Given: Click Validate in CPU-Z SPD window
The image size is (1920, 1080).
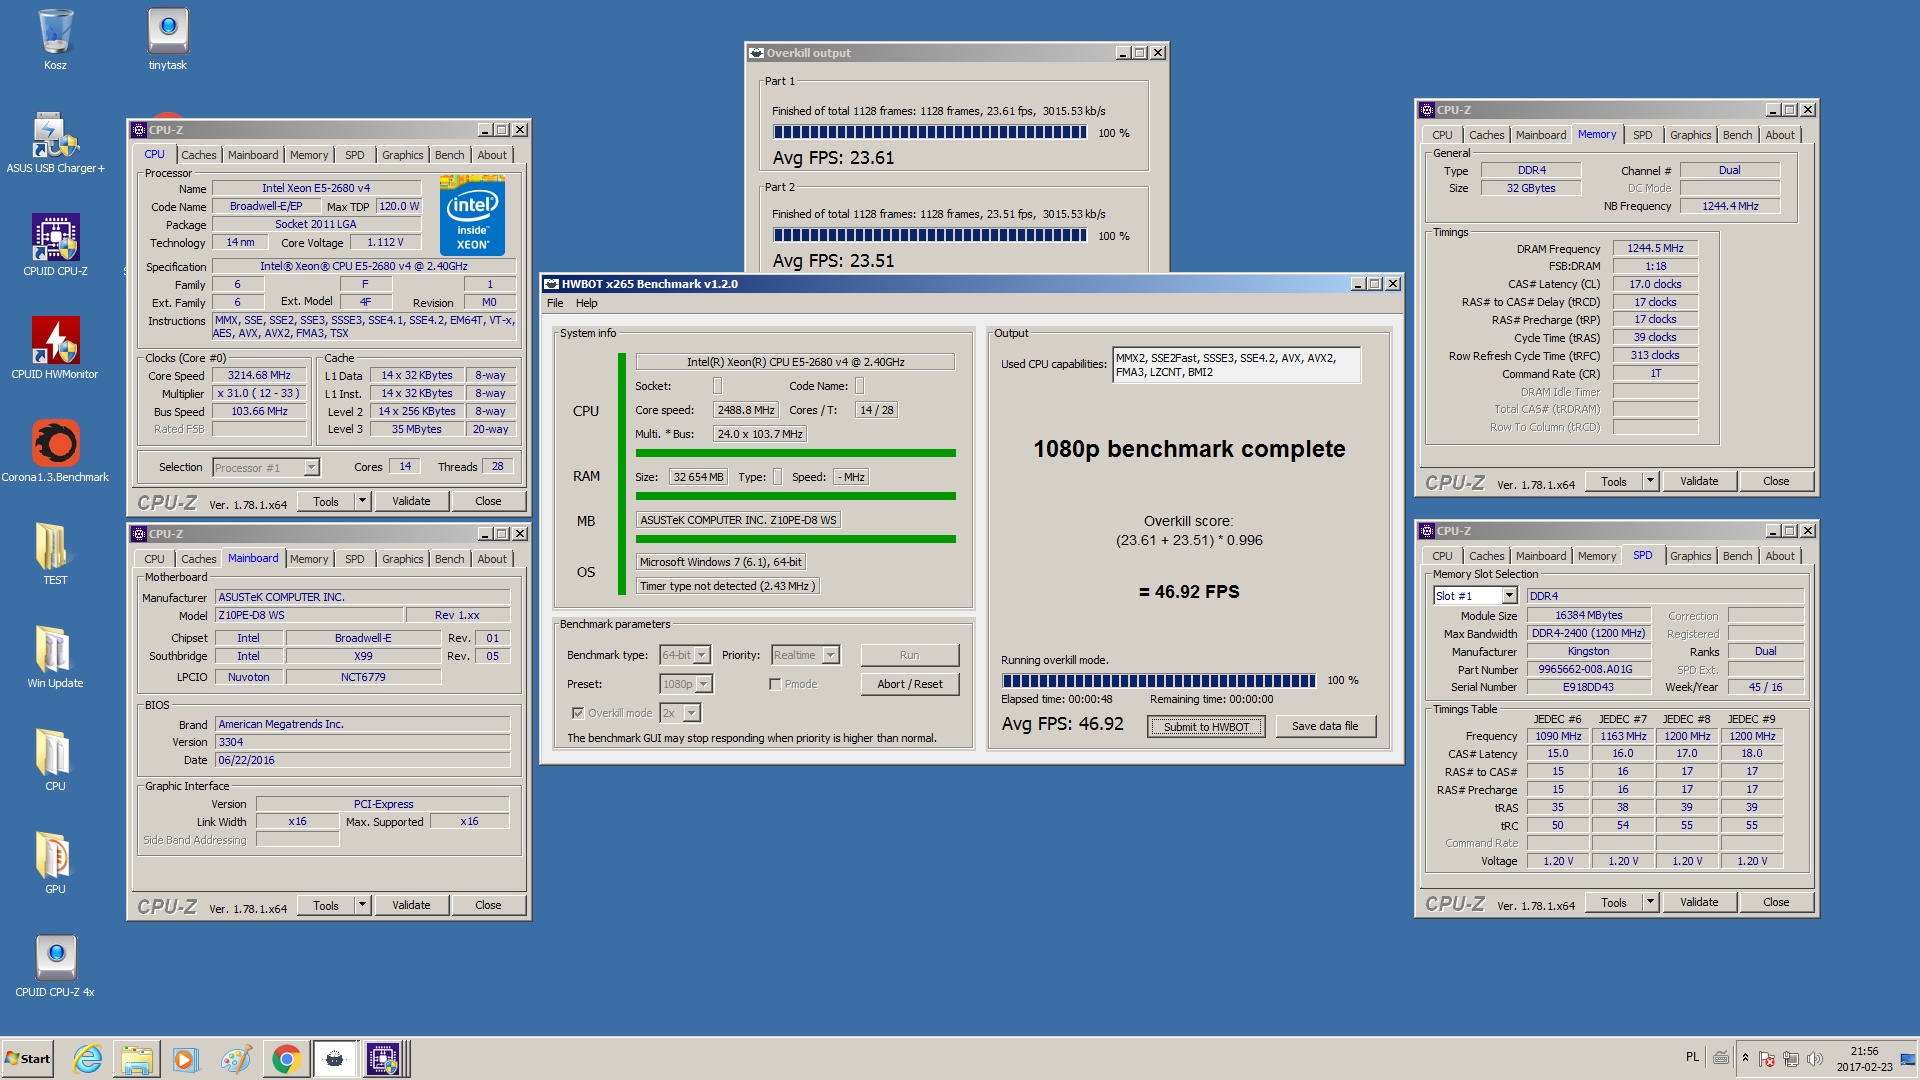Looking at the screenshot, I should (x=1699, y=902).
